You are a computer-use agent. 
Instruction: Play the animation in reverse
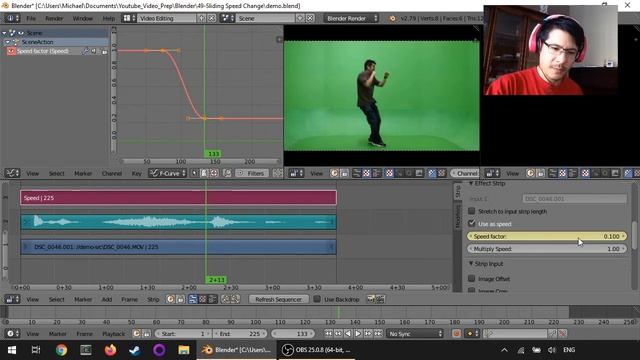[348, 334]
